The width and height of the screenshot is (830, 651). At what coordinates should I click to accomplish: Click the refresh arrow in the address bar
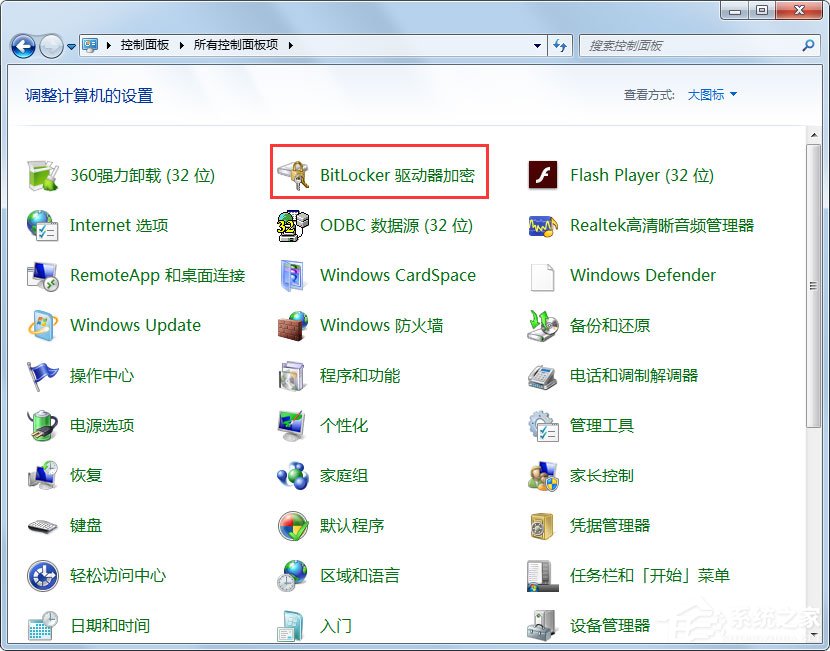tap(560, 45)
